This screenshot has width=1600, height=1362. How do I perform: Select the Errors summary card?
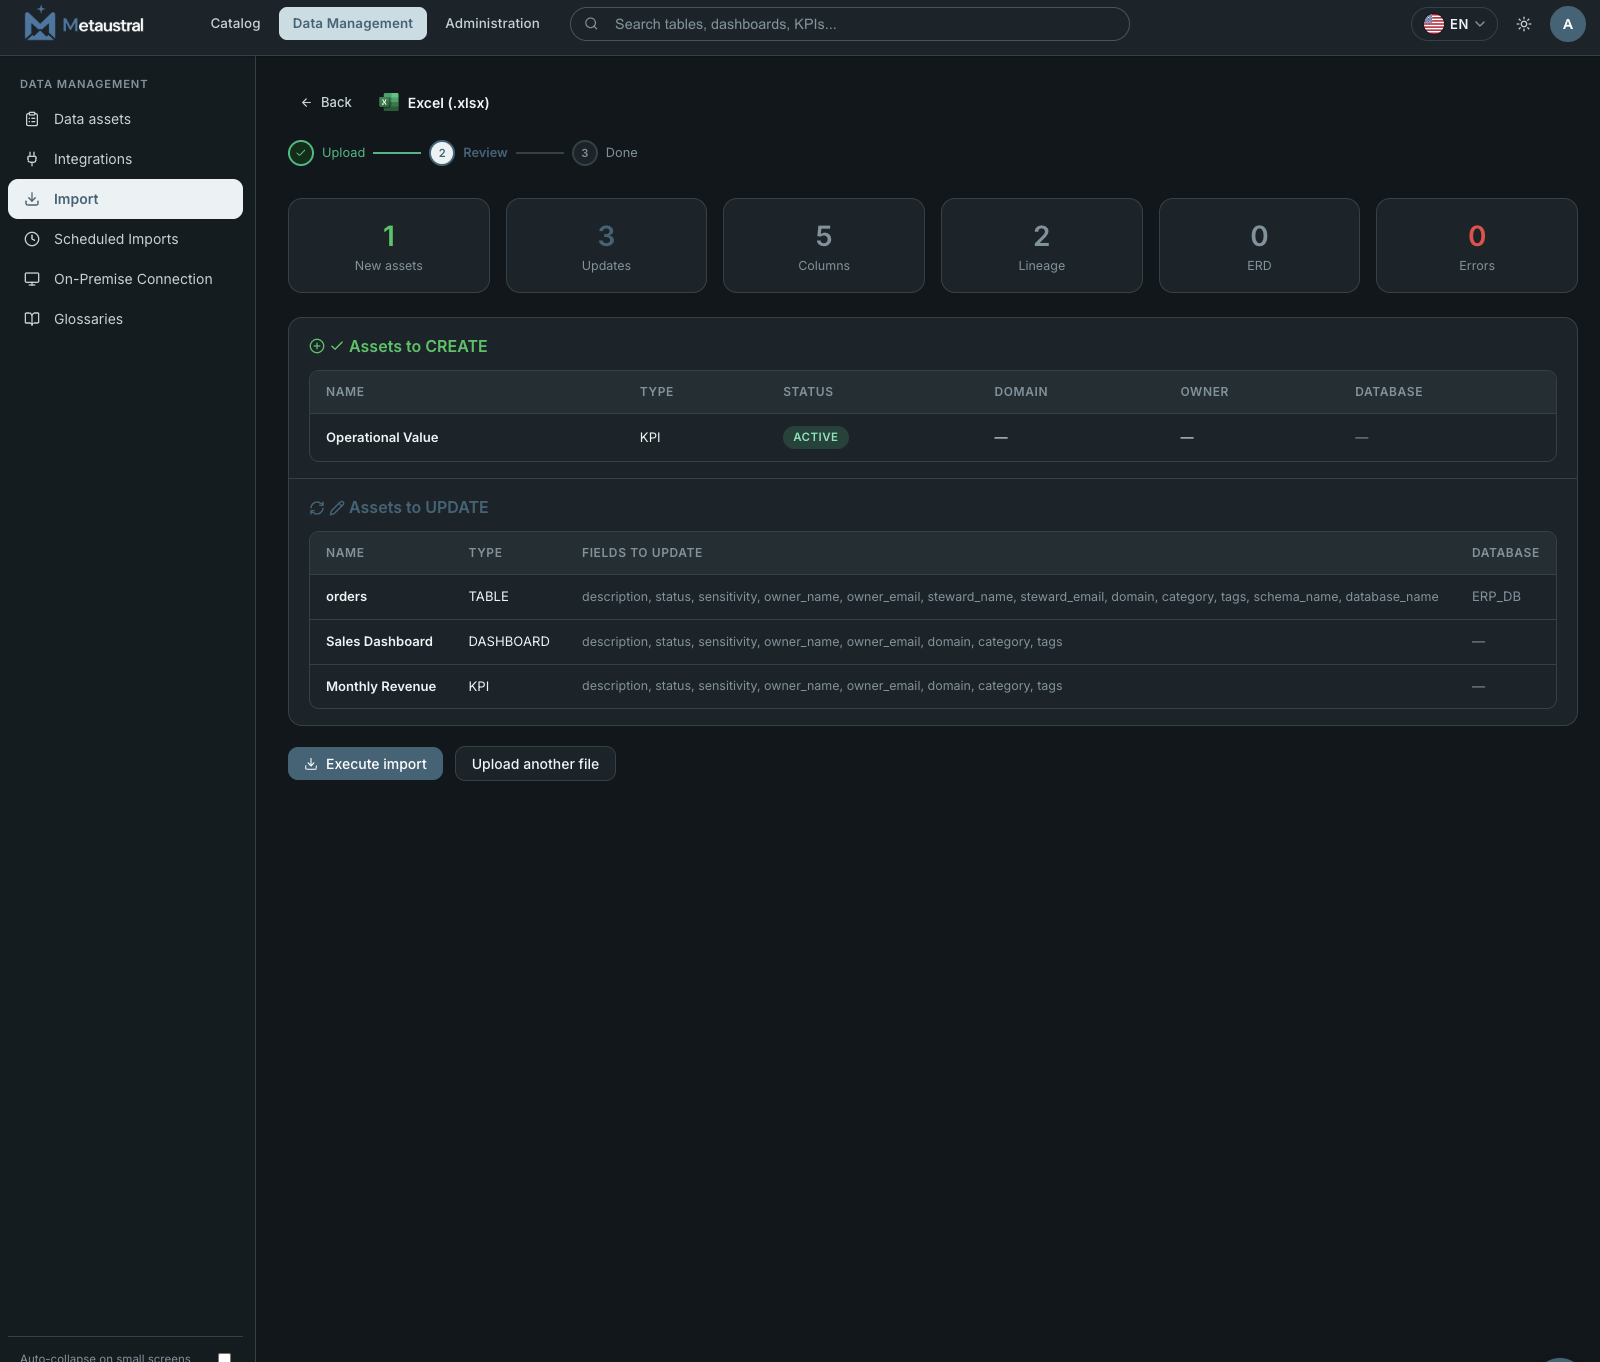point(1476,245)
